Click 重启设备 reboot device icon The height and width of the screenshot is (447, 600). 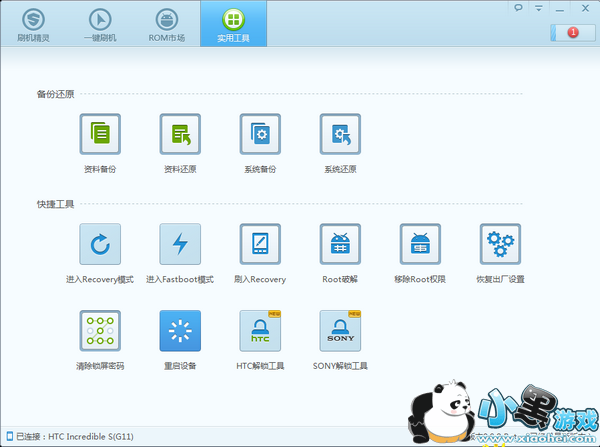point(180,331)
